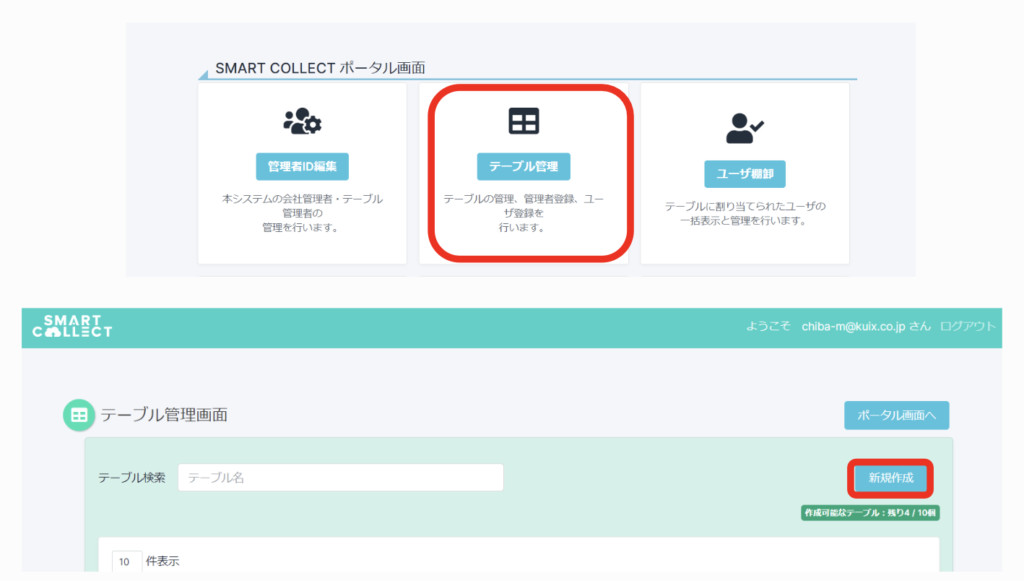This screenshot has width=1024, height=581.
Task: Click description text under 管理者ID編集
Action: pyautogui.click(x=302, y=213)
